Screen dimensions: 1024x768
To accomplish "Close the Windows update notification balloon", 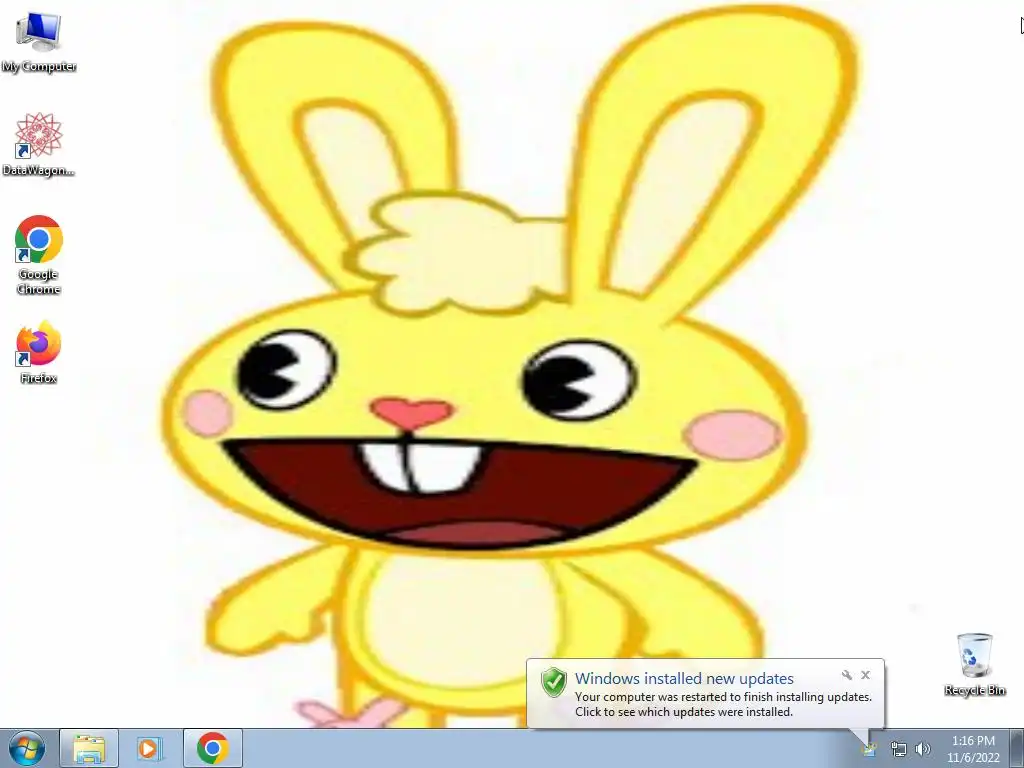I will [865, 675].
